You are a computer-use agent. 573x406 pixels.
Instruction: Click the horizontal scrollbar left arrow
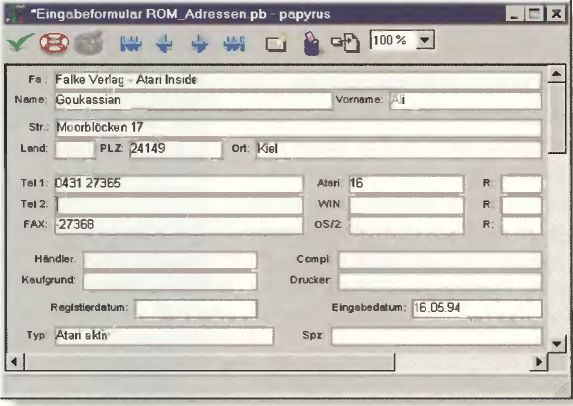pos(14,361)
